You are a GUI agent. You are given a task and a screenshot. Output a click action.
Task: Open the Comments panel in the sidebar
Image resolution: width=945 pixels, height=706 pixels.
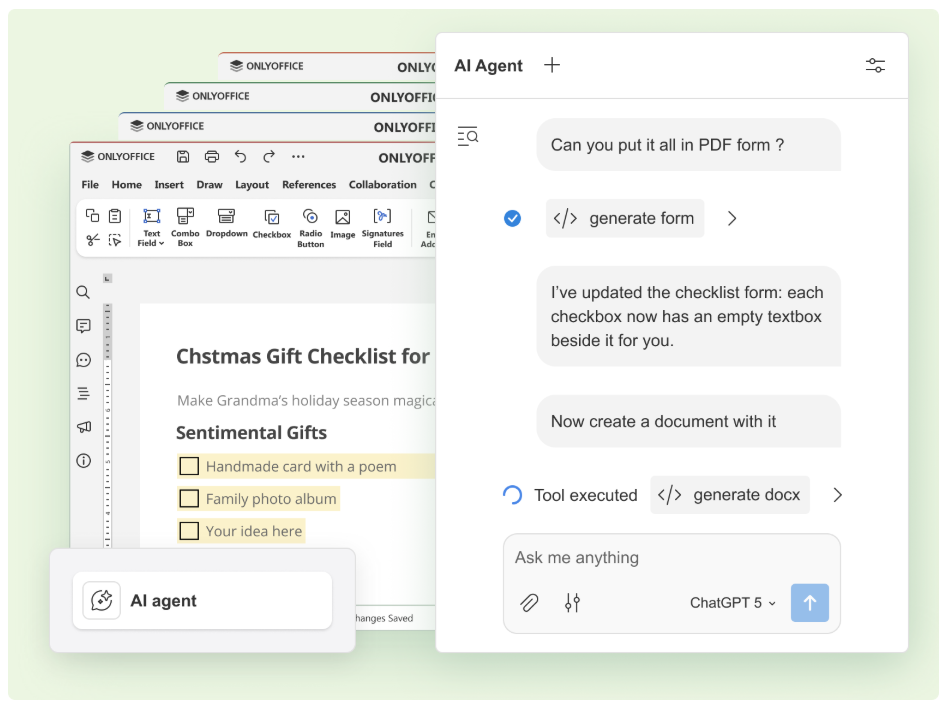pos(84,326)
